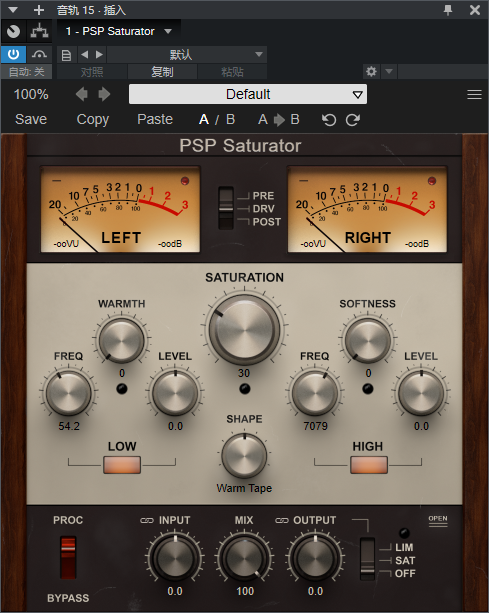Click Save in plugin toolbar
Screen dimensions: 489x613
[31, 119]
